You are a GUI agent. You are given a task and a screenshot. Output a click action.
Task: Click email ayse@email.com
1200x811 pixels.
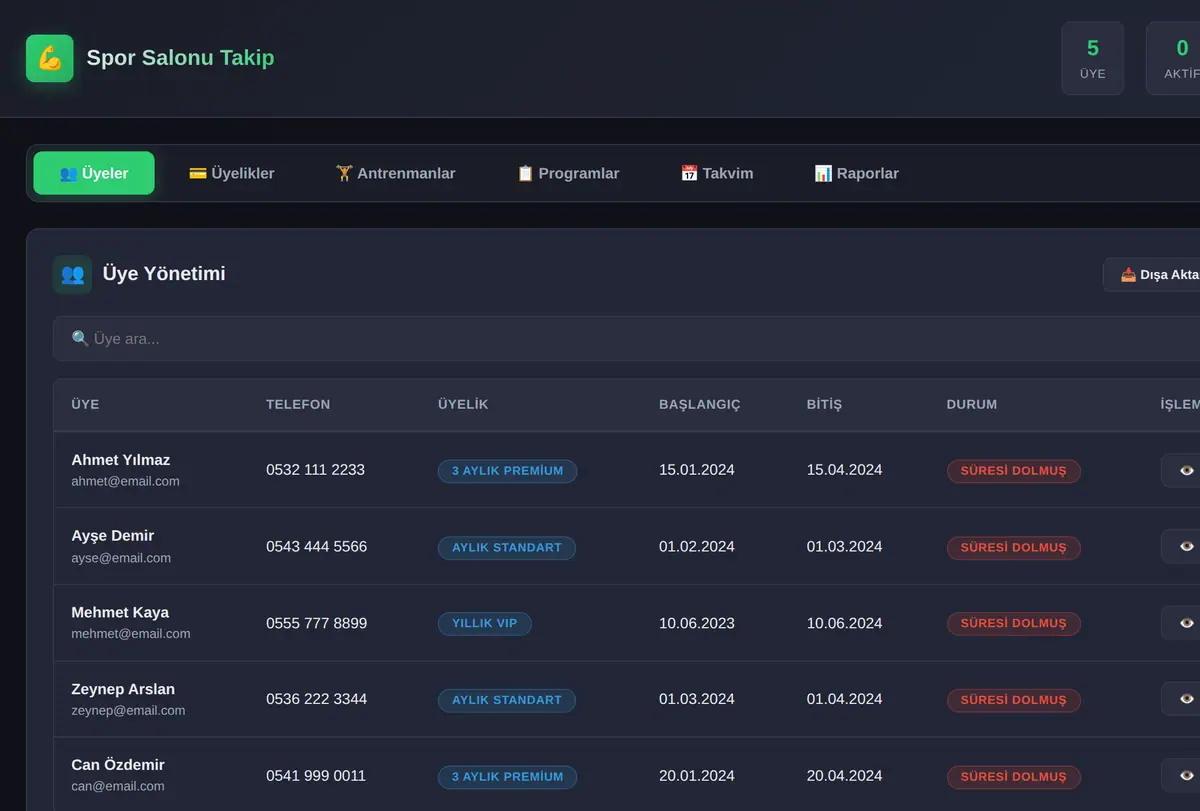pyautogui.click(x=121, y=558)
